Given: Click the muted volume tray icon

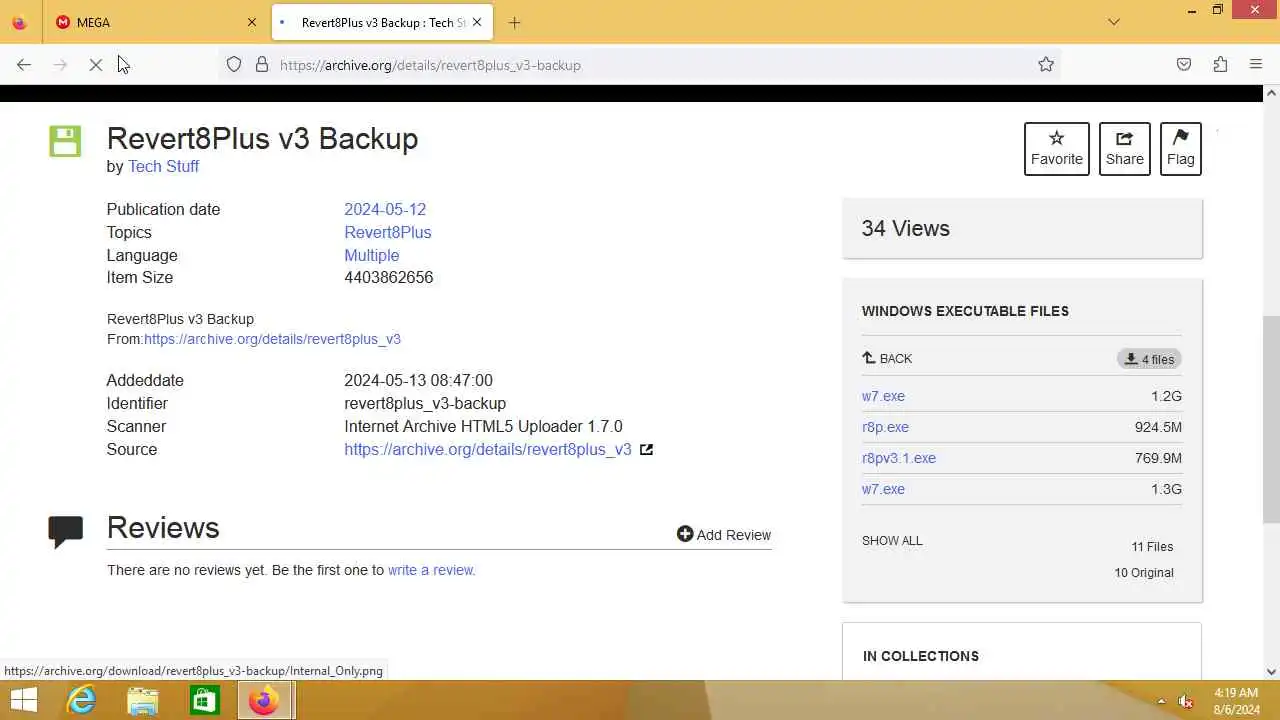Looking at the screenshot, I should click(1186, 702).
